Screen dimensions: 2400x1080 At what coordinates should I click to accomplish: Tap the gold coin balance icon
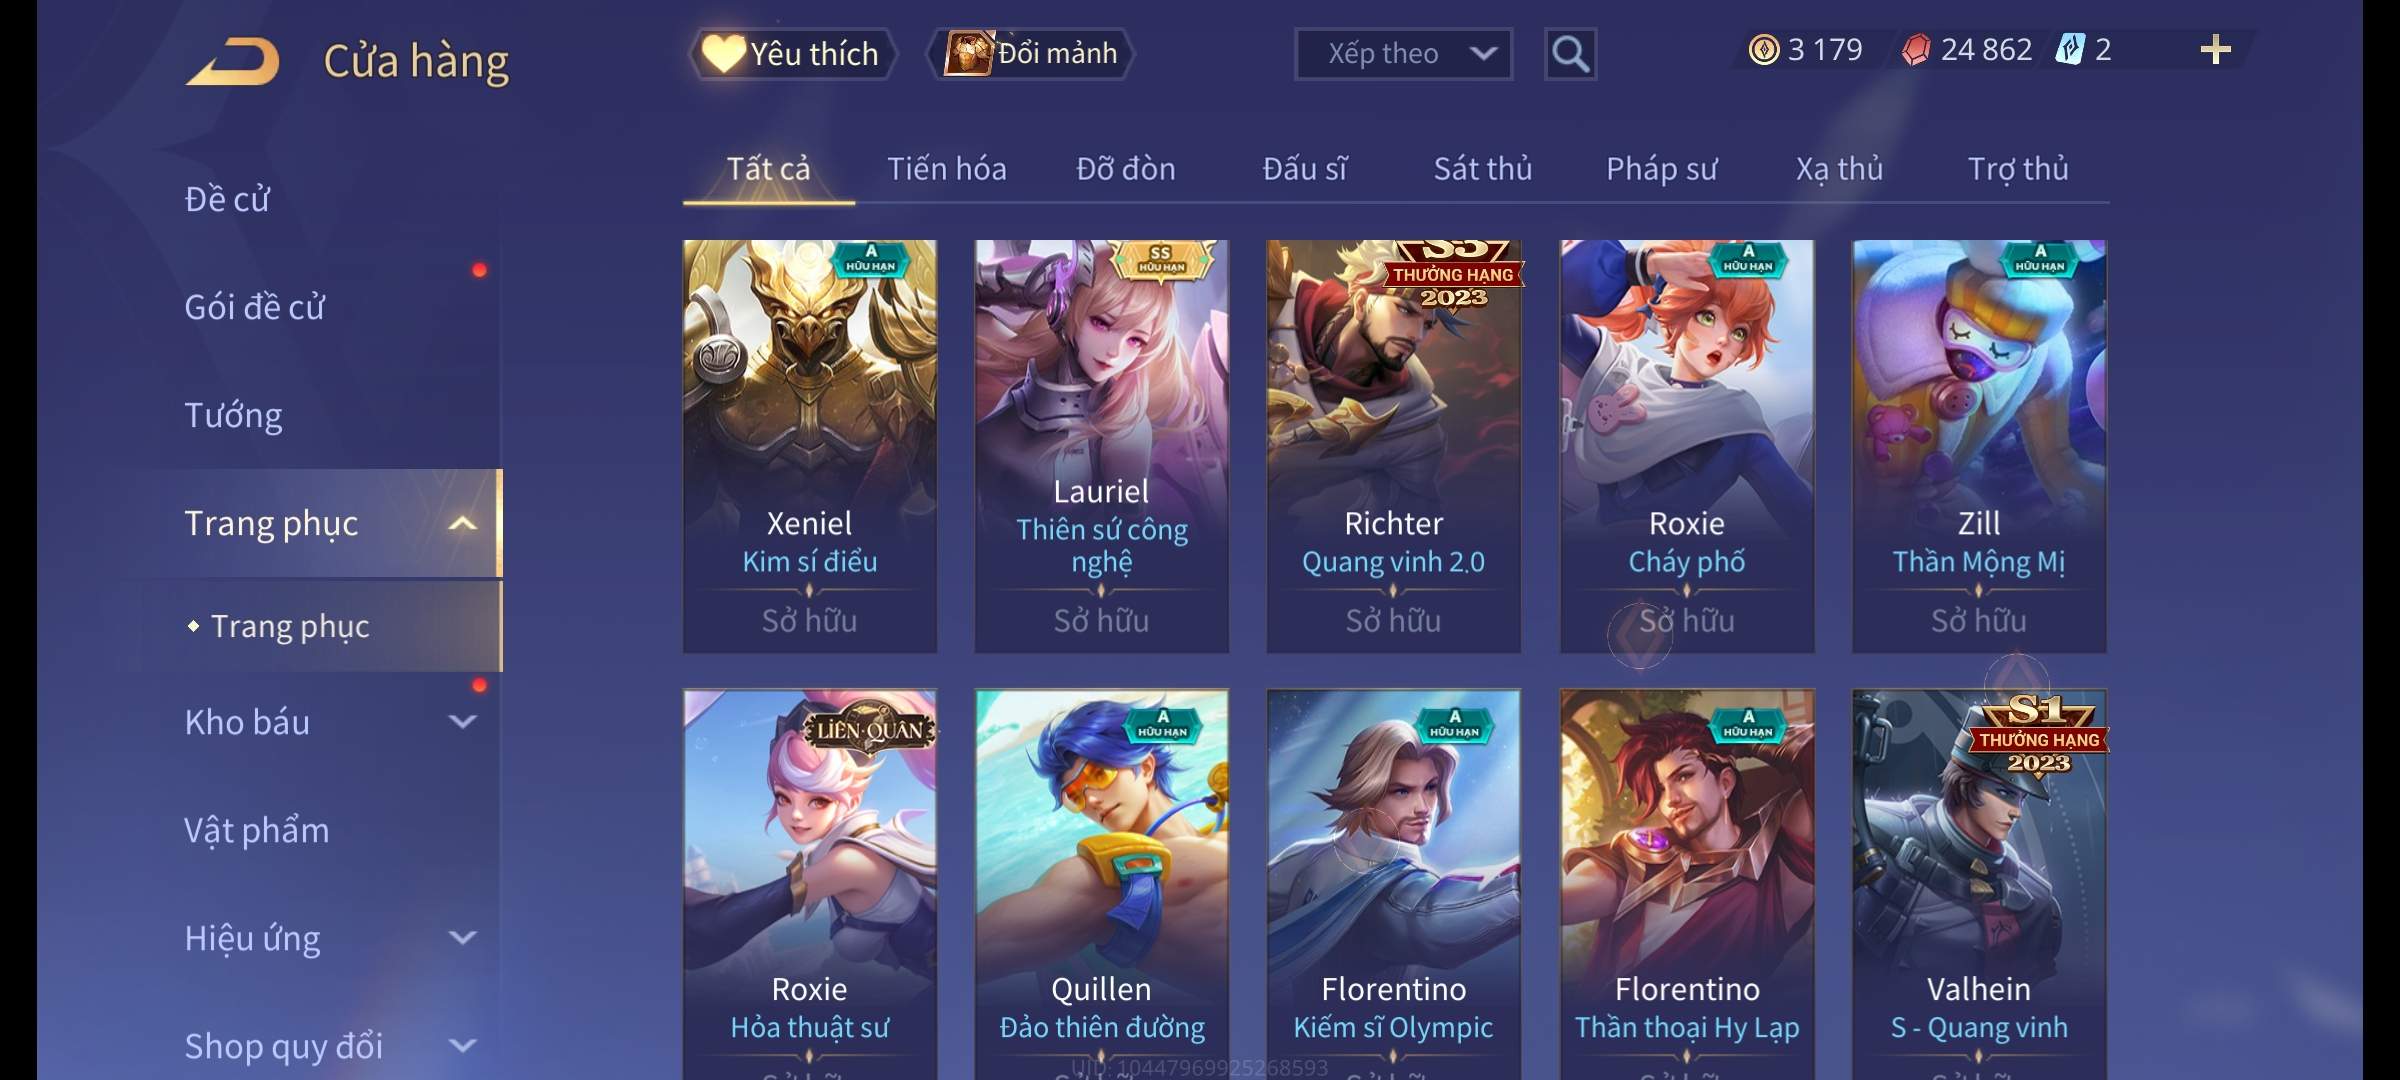1764,49
